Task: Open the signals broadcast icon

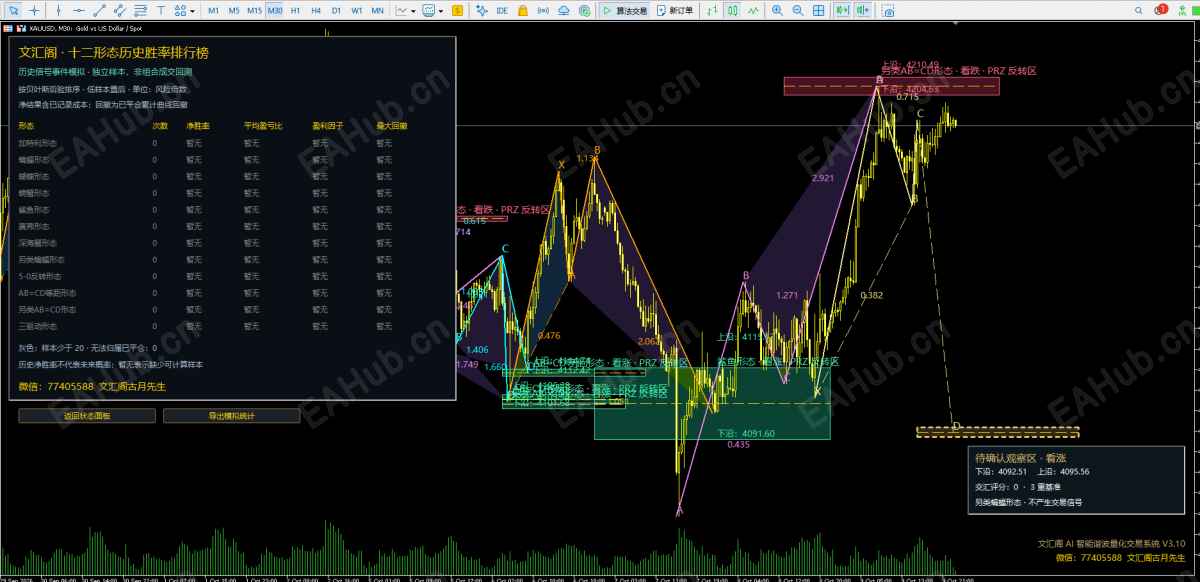Action: pyautogui.click(x=543, y=10)
